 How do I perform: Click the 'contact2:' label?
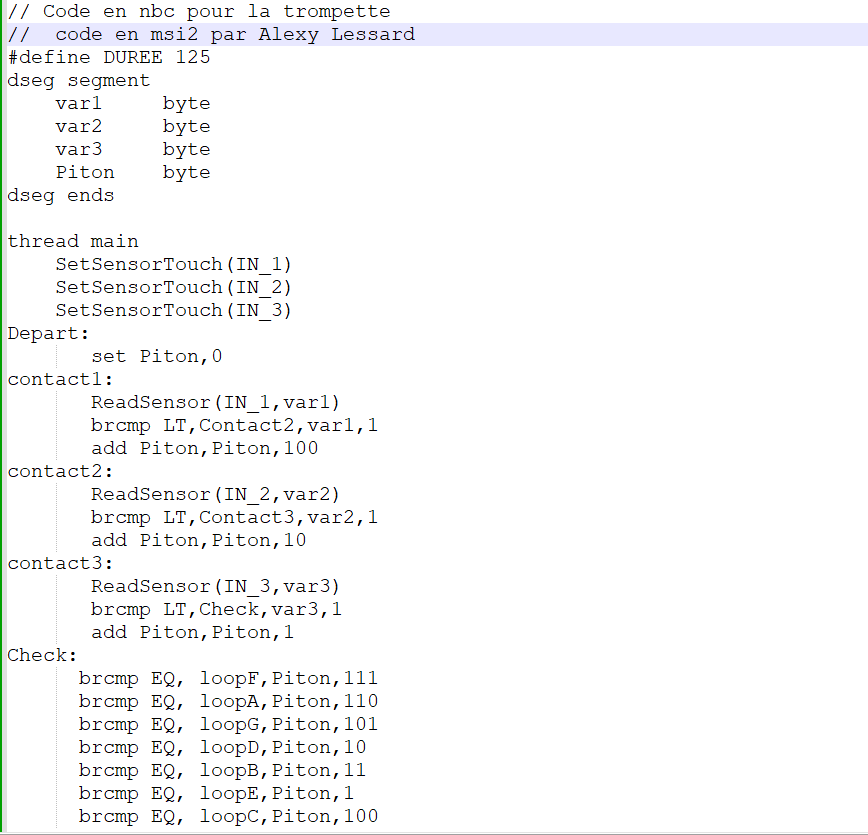point(60,471)
